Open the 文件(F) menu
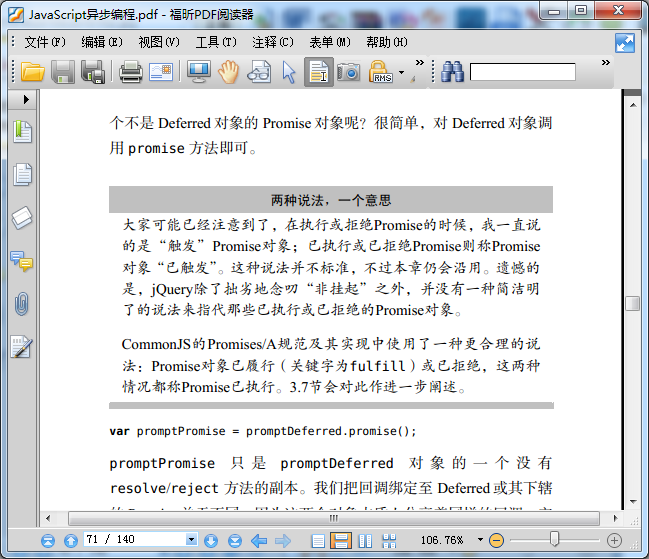This screenshot has width=649, height=559. click(45, 42)
